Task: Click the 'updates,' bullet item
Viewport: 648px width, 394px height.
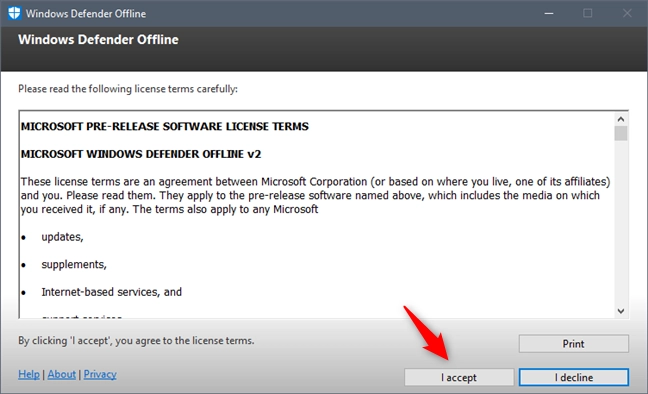Action: pos(62,237)
